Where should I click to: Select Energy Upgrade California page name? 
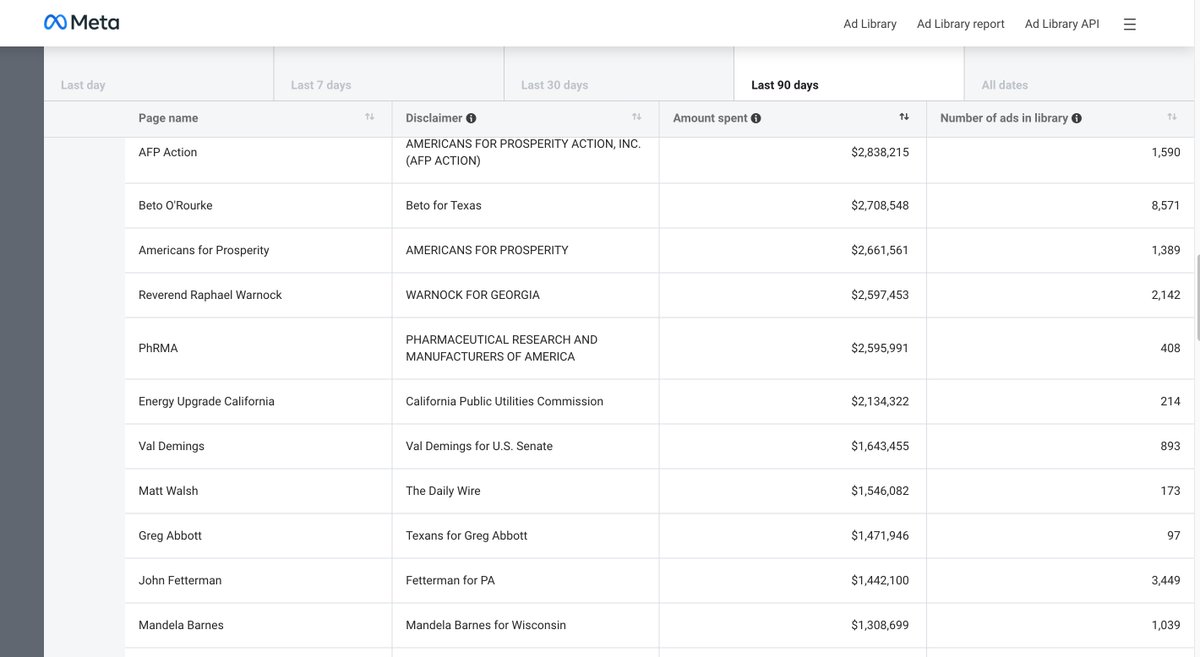206,401
